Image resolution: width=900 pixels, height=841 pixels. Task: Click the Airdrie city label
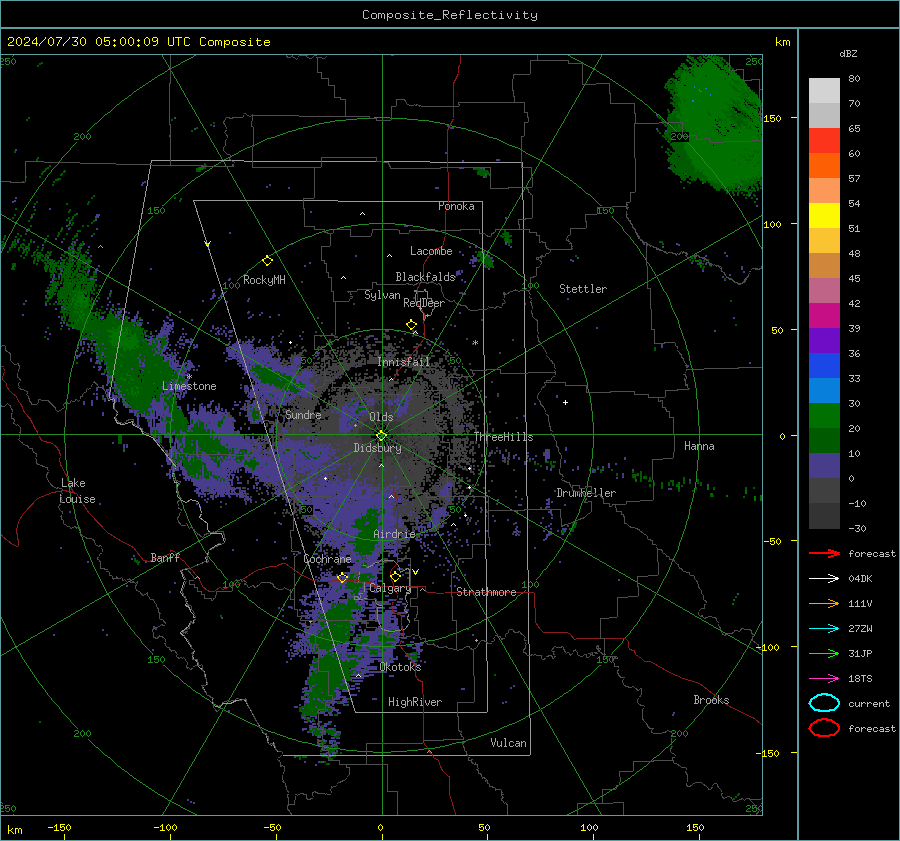click(394, 534)
